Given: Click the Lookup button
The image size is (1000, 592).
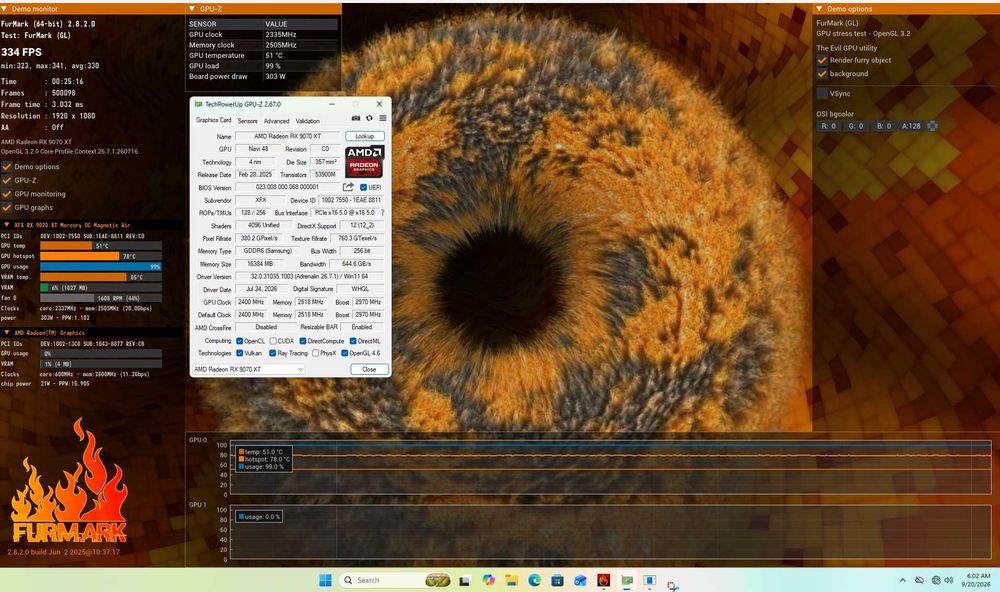Looking at the screenshot, I should [x=365, y=136].
